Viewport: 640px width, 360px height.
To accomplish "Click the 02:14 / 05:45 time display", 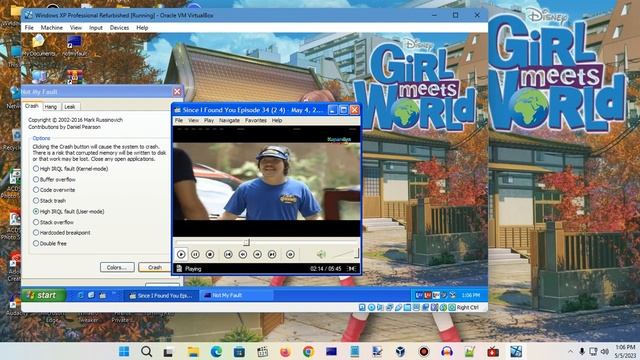I will [325, 269].
